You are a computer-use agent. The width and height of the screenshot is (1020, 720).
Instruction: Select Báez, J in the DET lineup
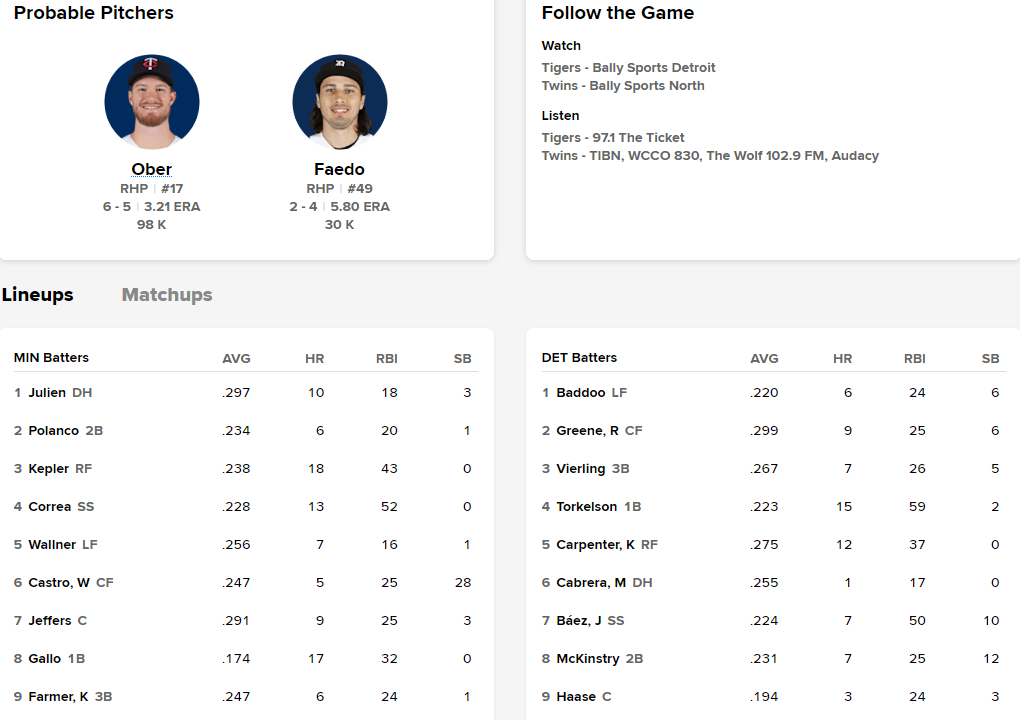point(580,621)
